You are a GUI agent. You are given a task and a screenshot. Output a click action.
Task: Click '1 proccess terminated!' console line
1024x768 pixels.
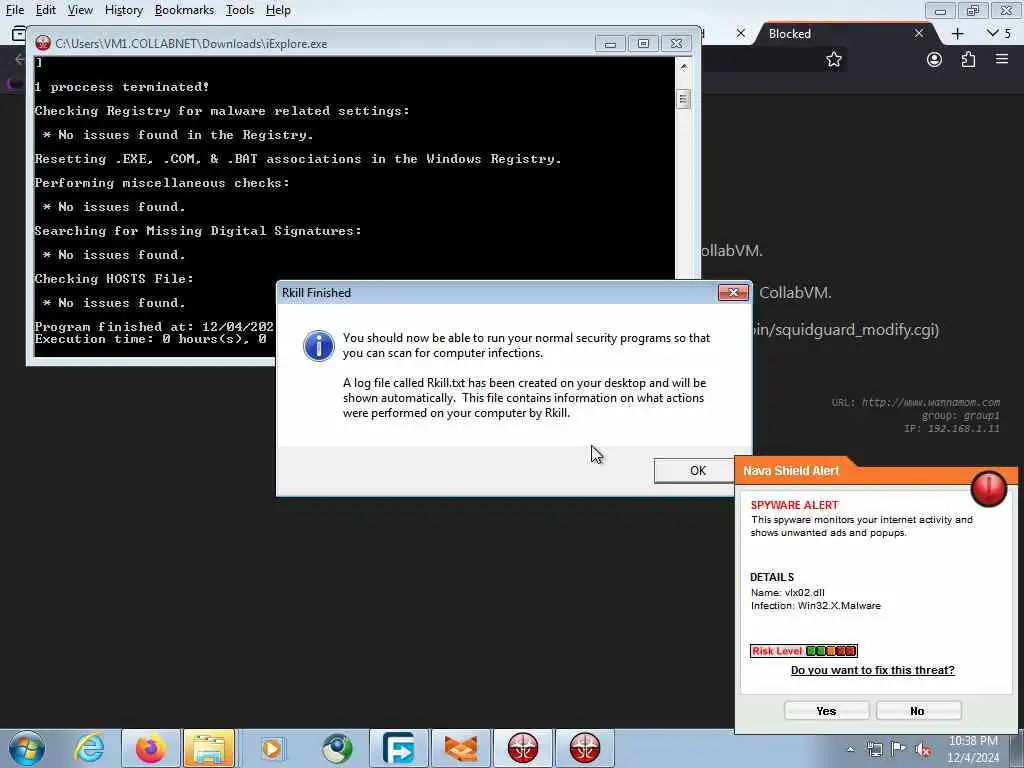tap(121, 87)
